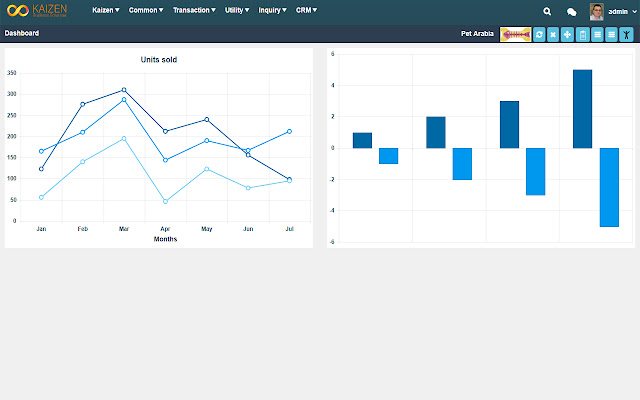The height and width of the screenshot is (400, 640).
Task: Click the tallest dark blue bar in chart
Action: [x=582, y=109]
